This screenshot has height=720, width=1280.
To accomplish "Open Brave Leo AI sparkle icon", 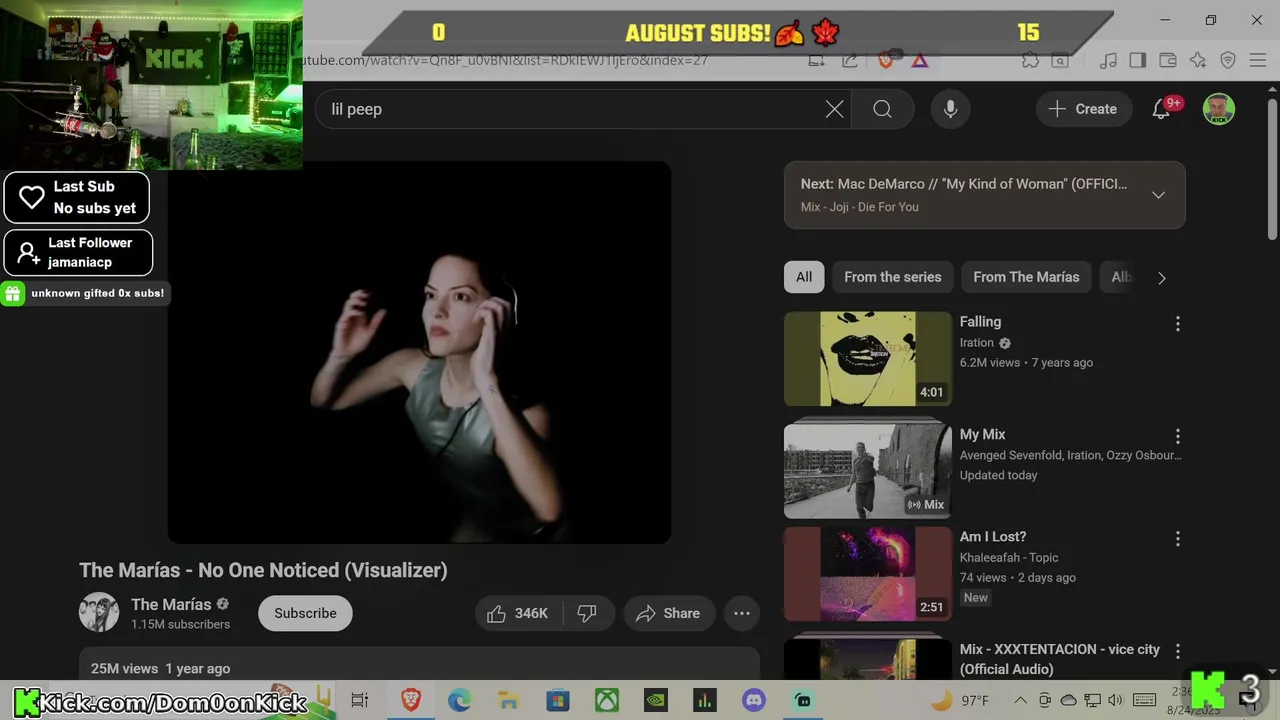I will (1198, 60).
